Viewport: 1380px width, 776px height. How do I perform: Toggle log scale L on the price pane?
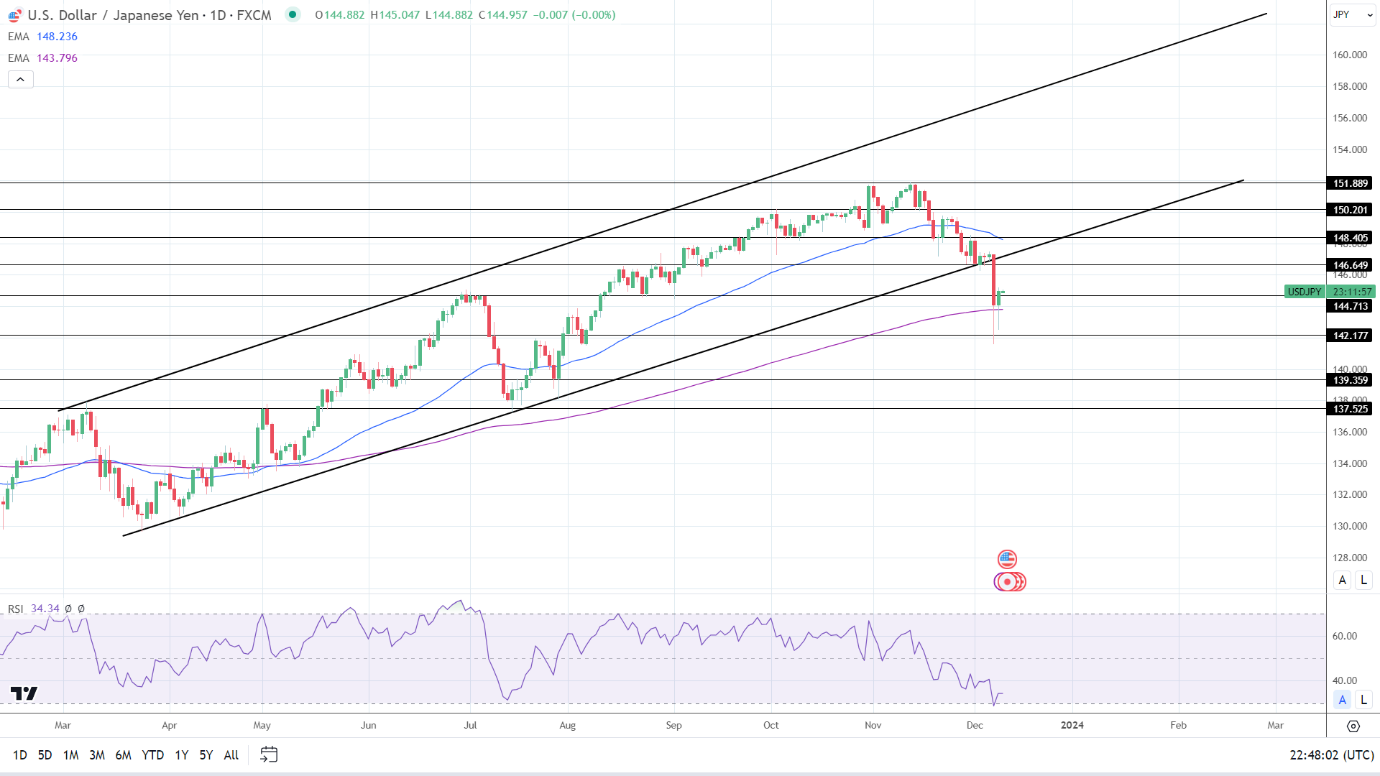point(1363,580)
